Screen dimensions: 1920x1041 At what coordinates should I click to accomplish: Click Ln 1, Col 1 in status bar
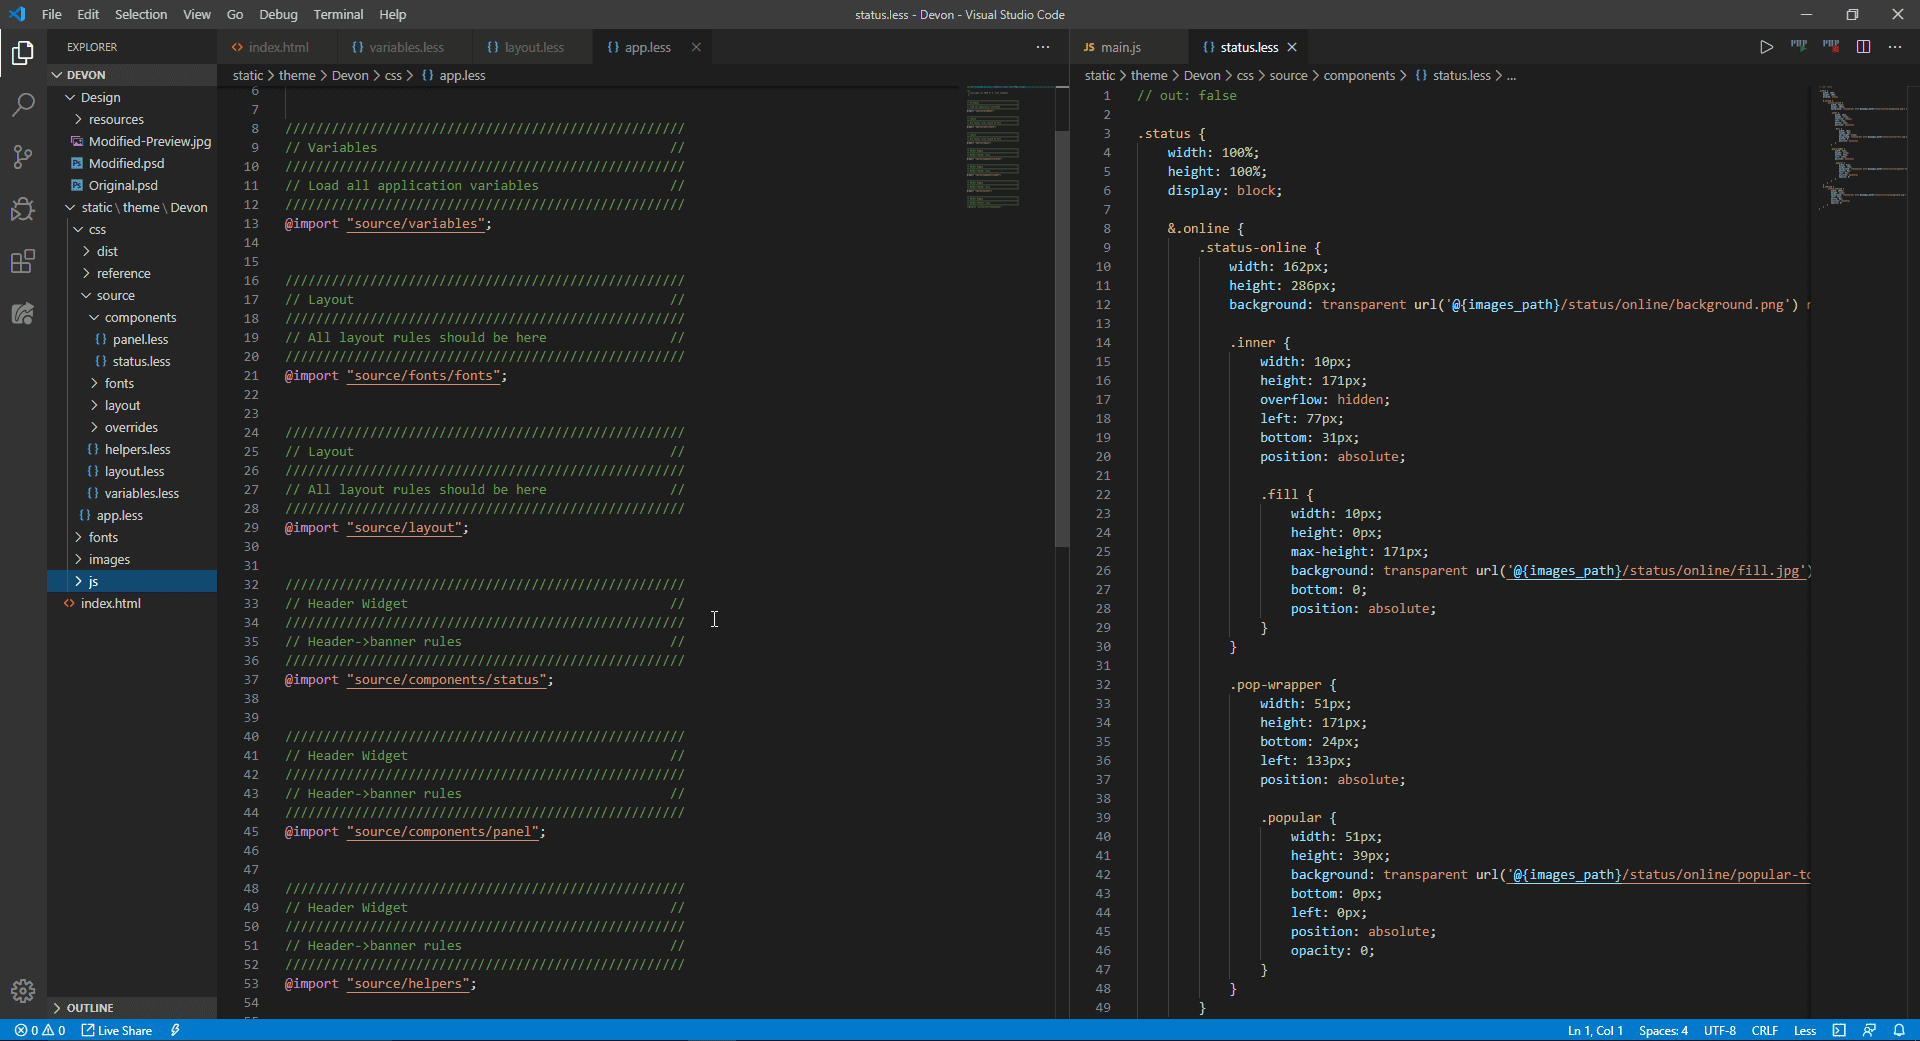click(1595, 1030)
